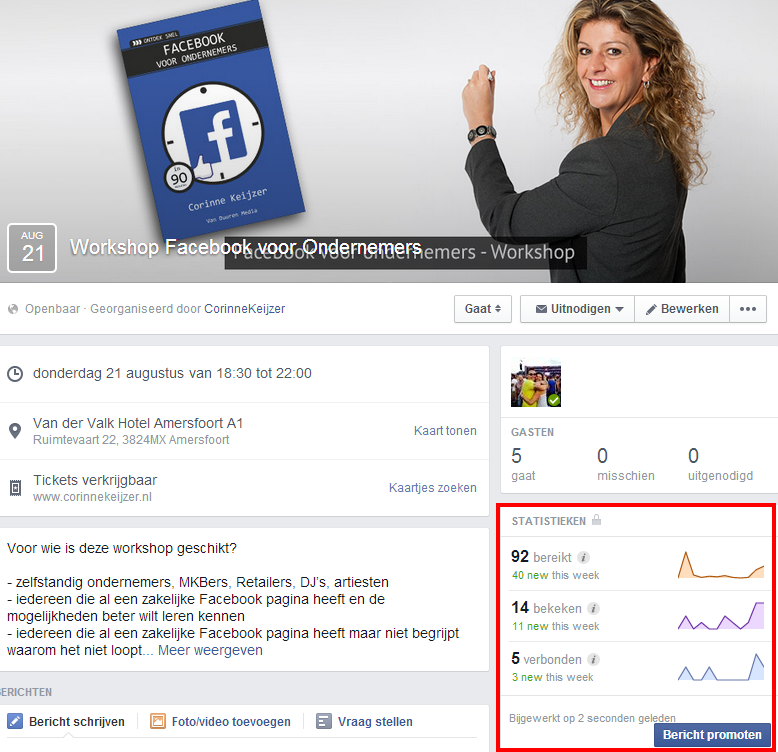This screenshot has width=778, height=752.
Task: Click the ticket icon beside Tickets verkrijgbaar
Action: 15,488
